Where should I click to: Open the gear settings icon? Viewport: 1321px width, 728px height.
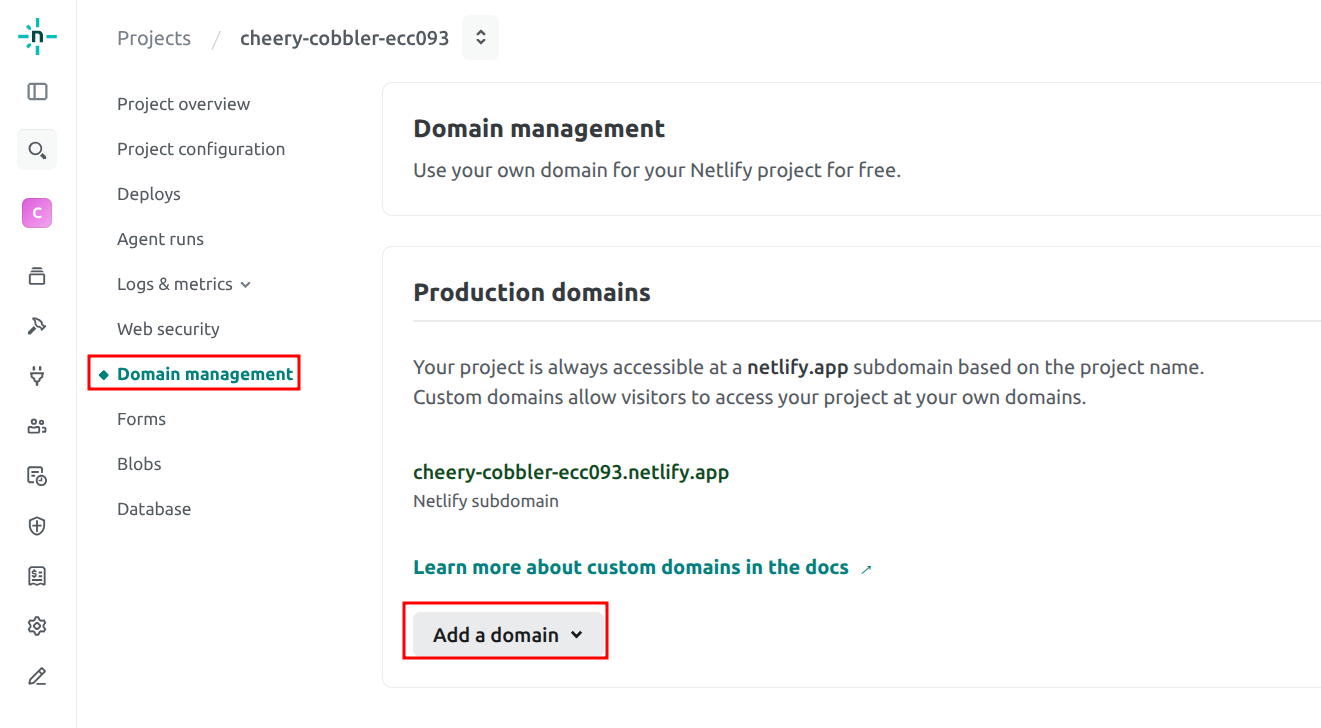pyautogui.click(x=37, y=626)
